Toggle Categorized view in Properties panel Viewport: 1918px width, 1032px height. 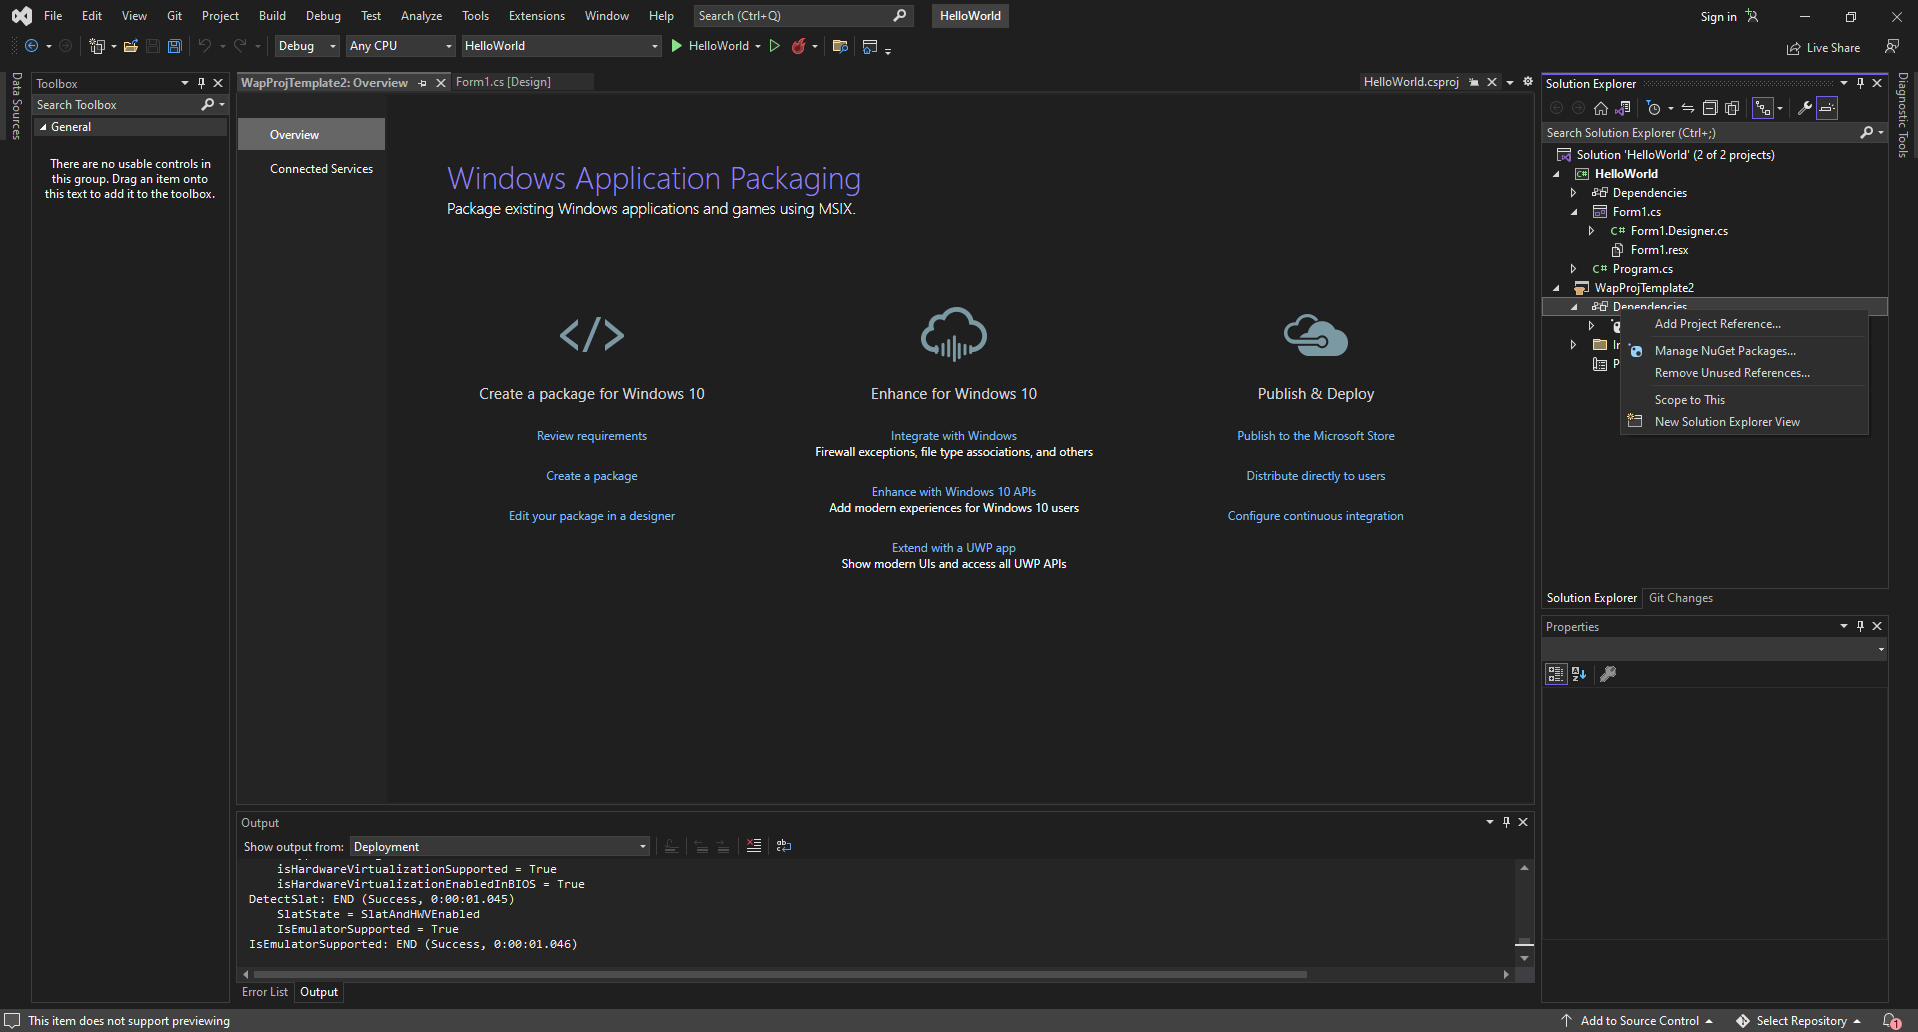click(1556, 674)
